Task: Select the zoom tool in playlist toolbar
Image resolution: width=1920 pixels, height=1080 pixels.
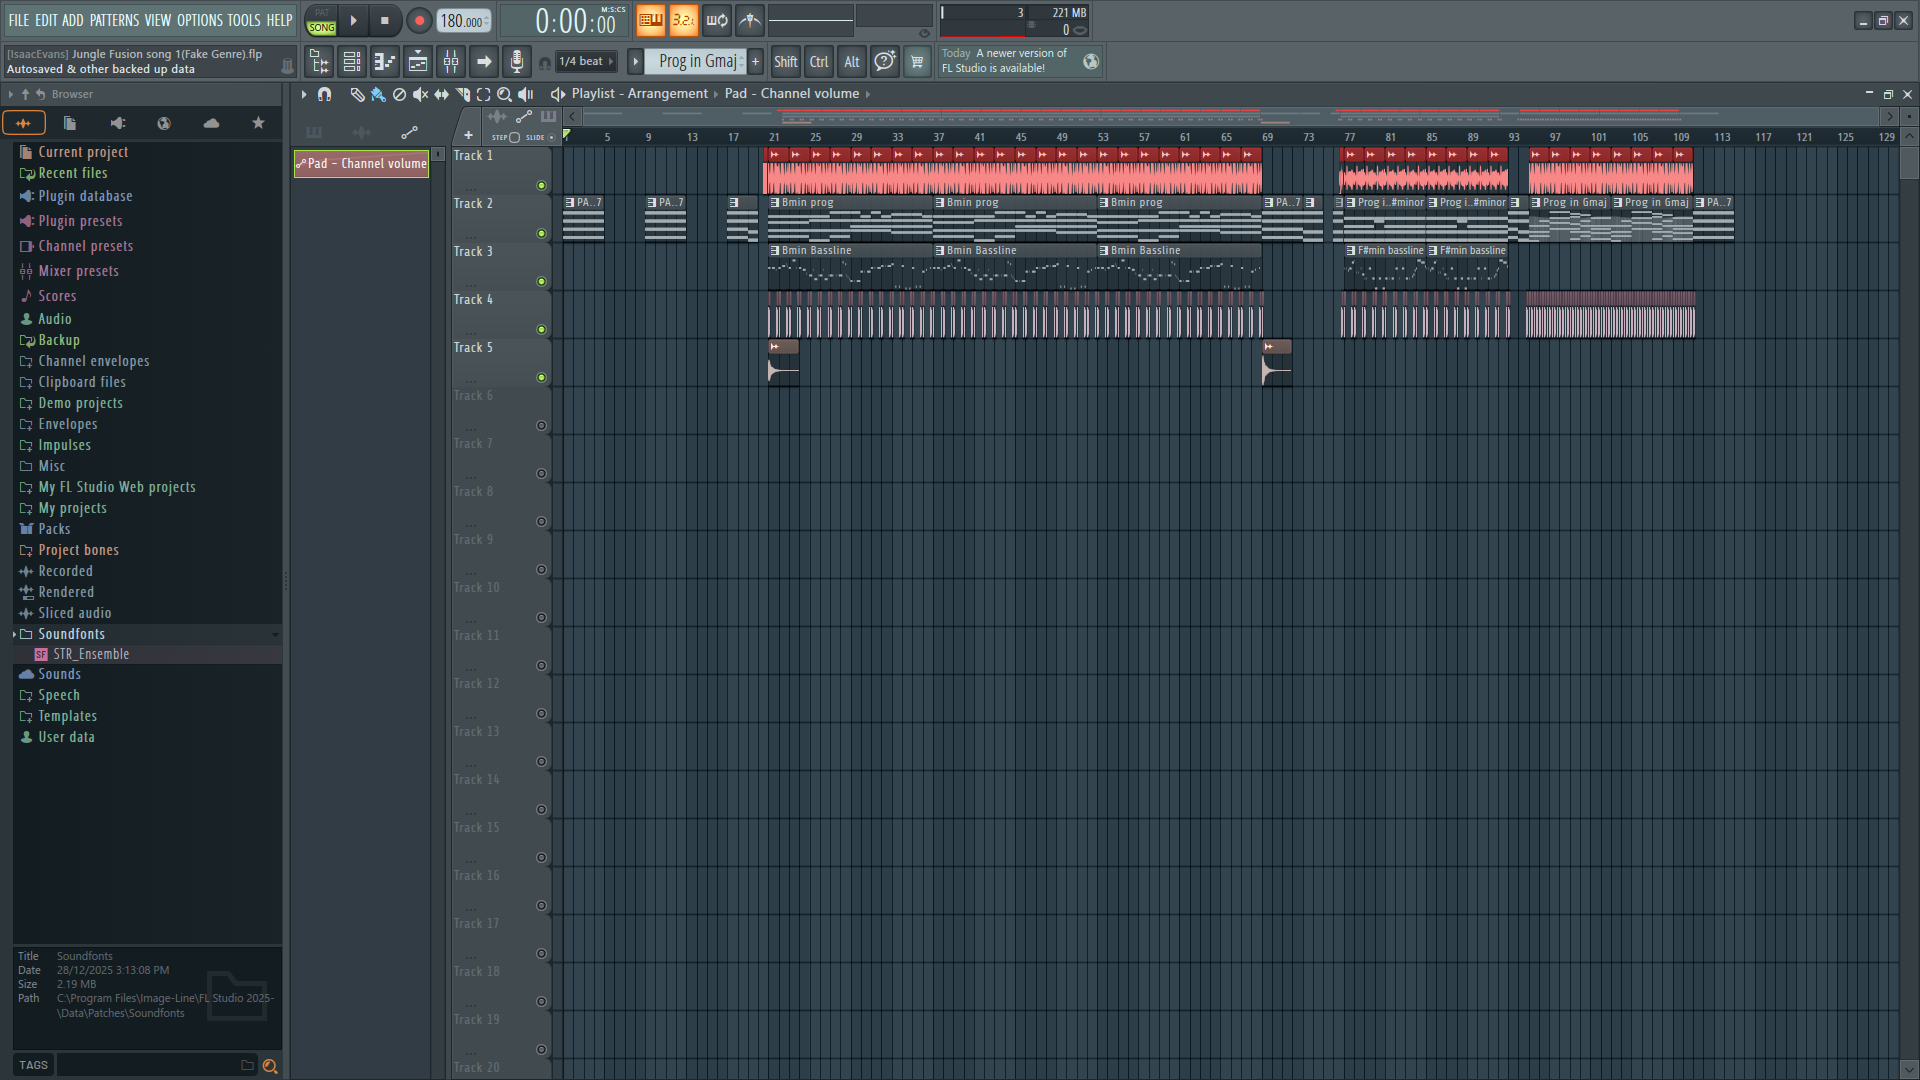Action: point(504,94)
